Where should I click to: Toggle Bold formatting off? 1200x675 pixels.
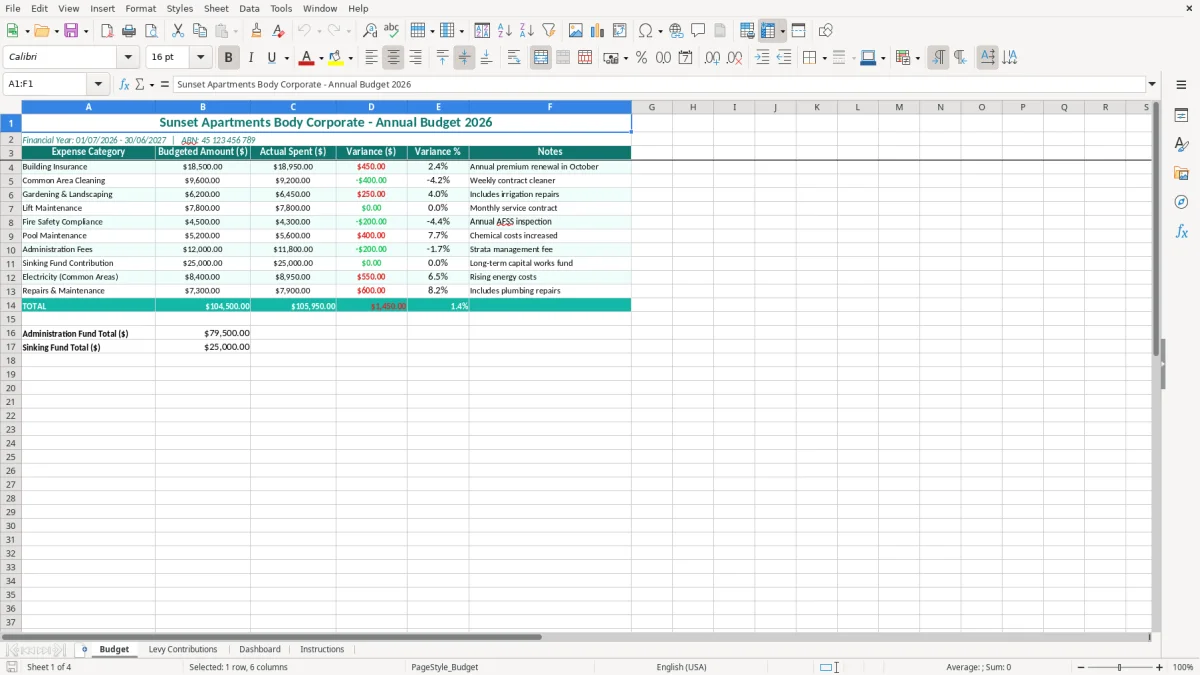click(x=228, y=58)
